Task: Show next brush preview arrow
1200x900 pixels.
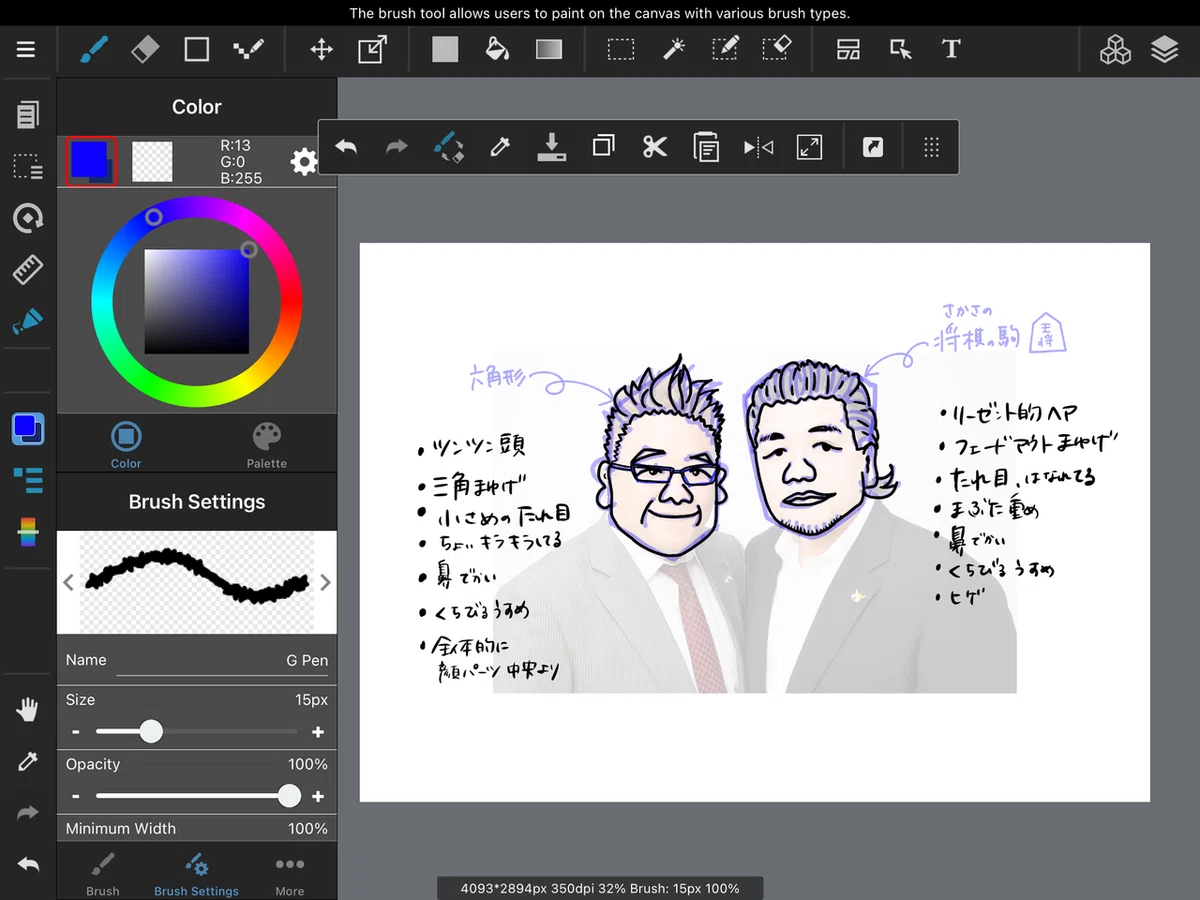Action: [x=325, y=583]
